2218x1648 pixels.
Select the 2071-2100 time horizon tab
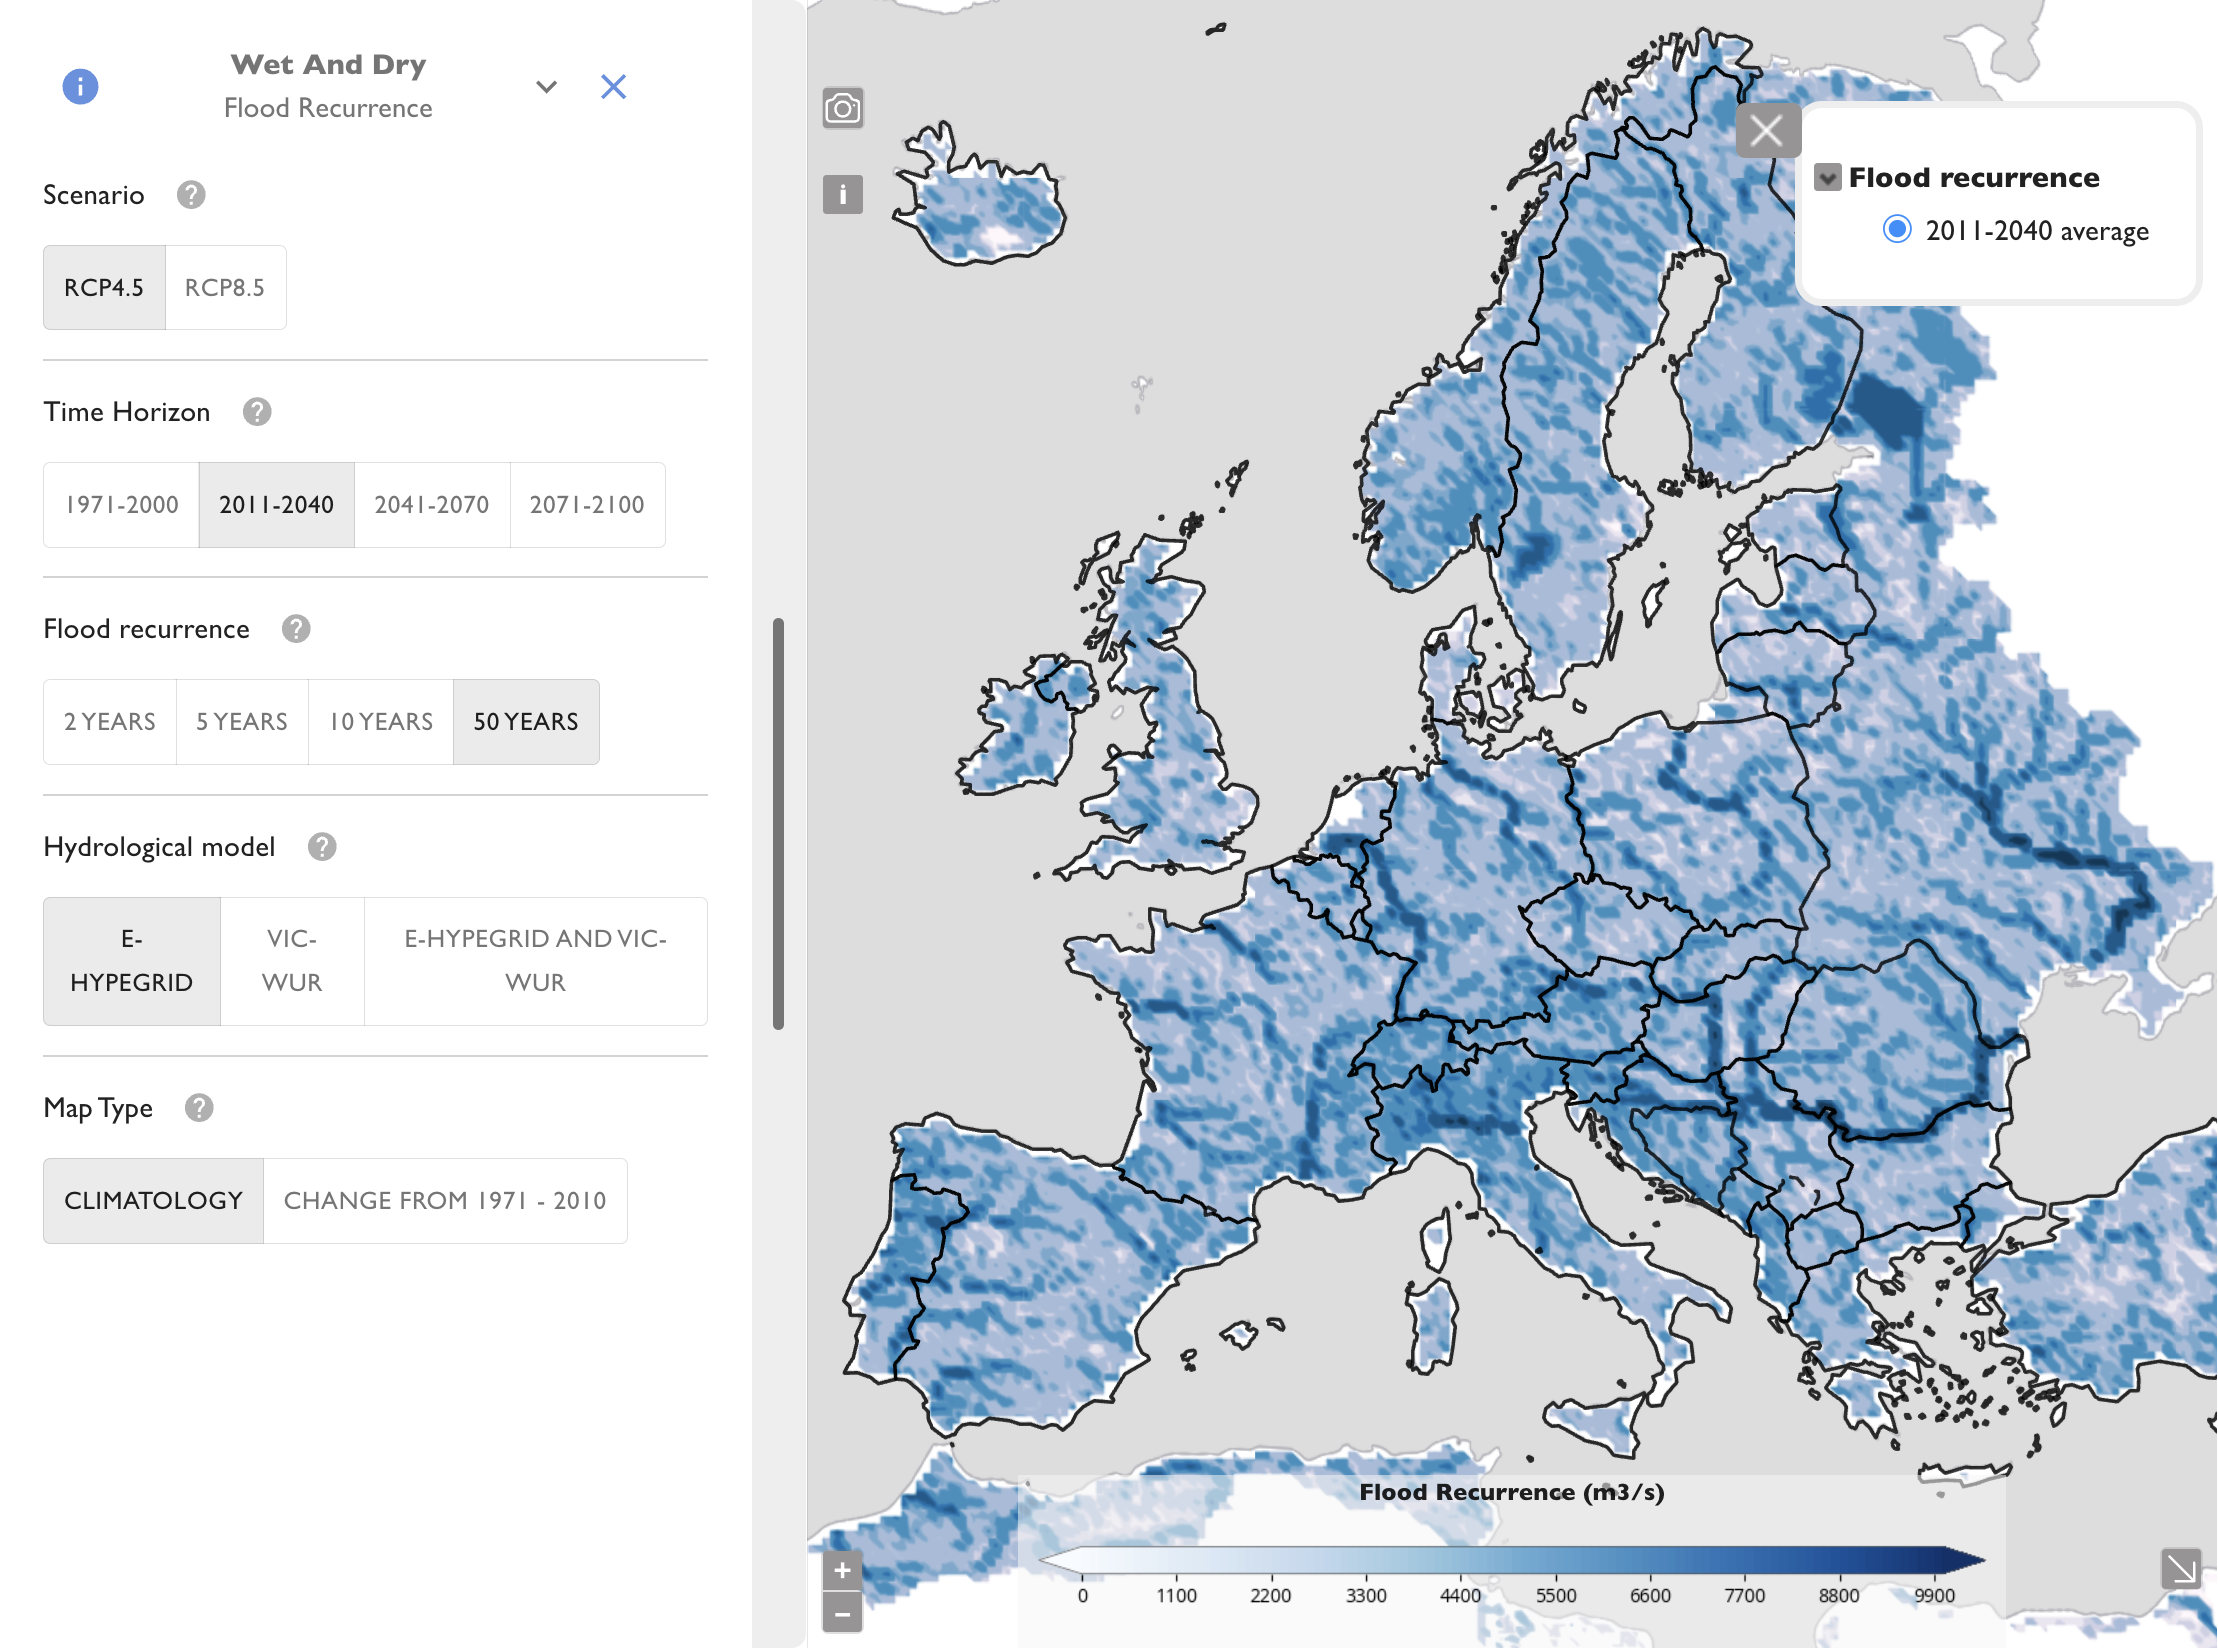(587, 505)
